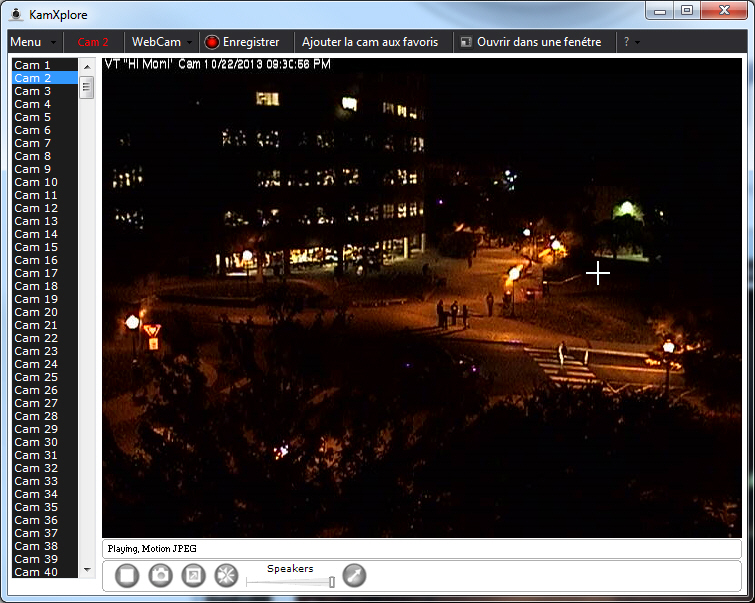Load Cam 35 from the list
This screenshot has width=755, height=603.
pyautogui.click(x=45, y=507)
